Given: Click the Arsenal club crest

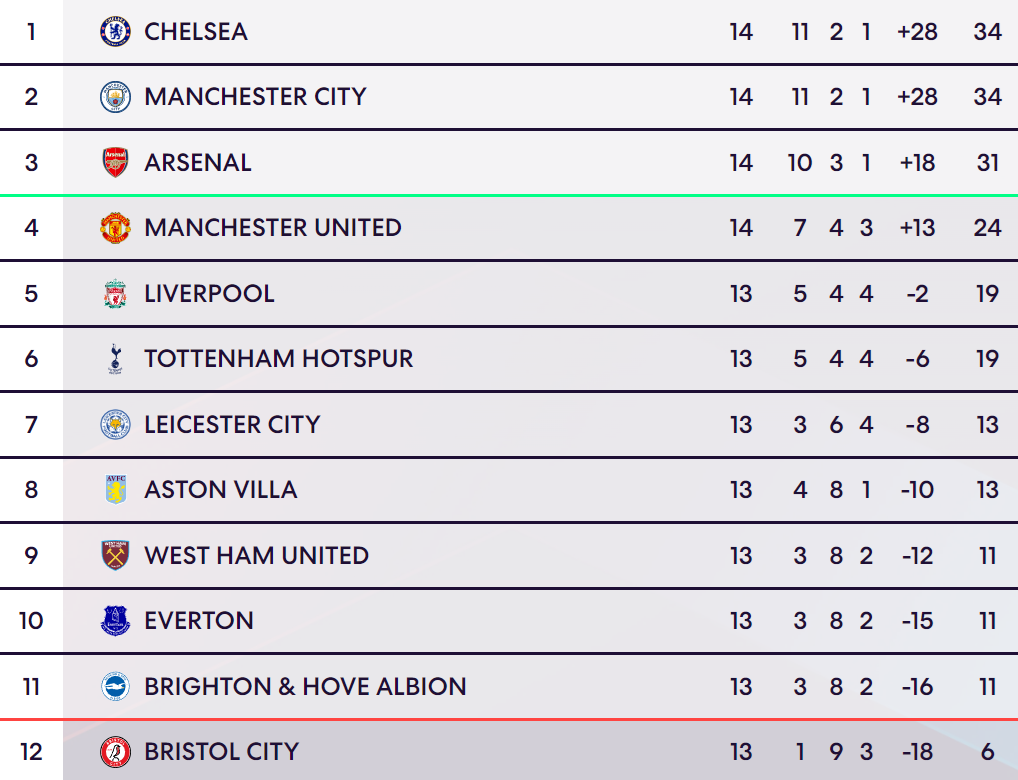Looking at the screenshot, I should click(x=115, y=162).
